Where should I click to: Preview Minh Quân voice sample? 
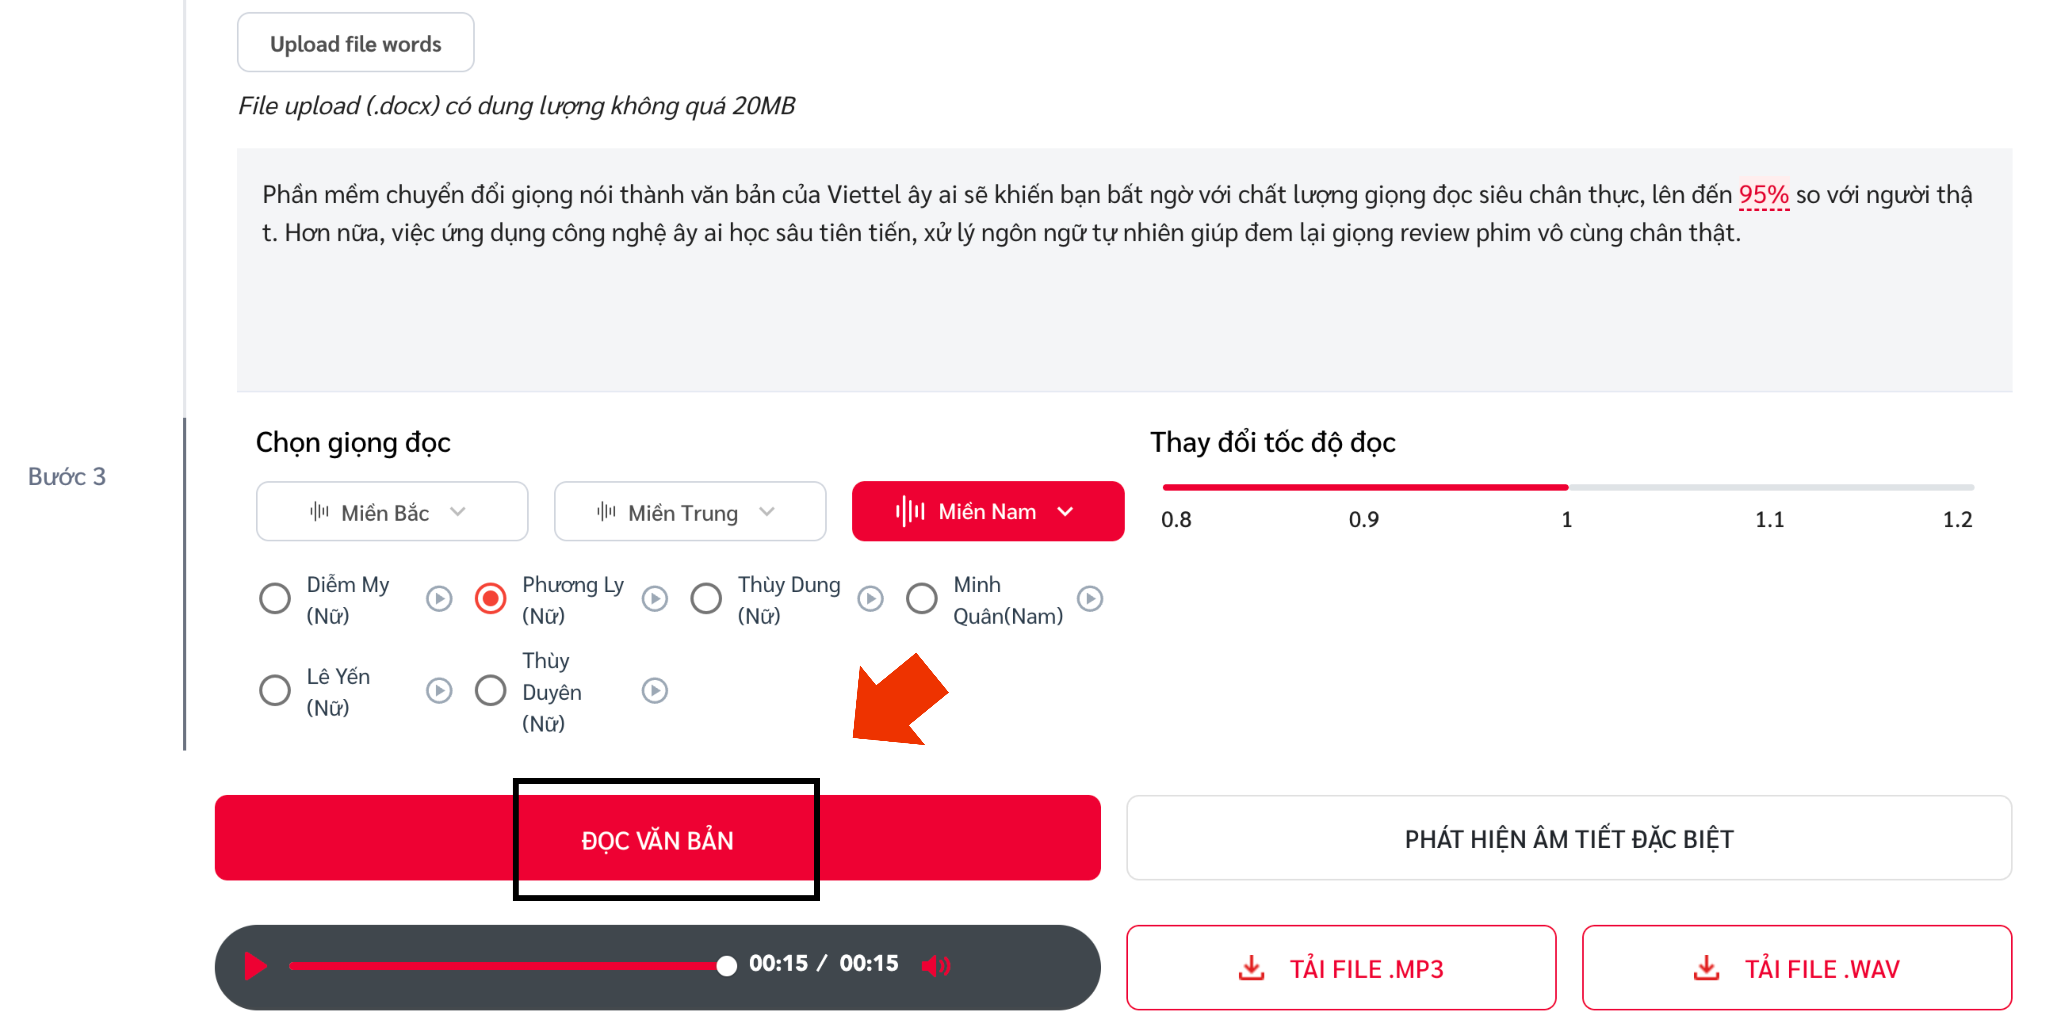(x=1090, y=599)
